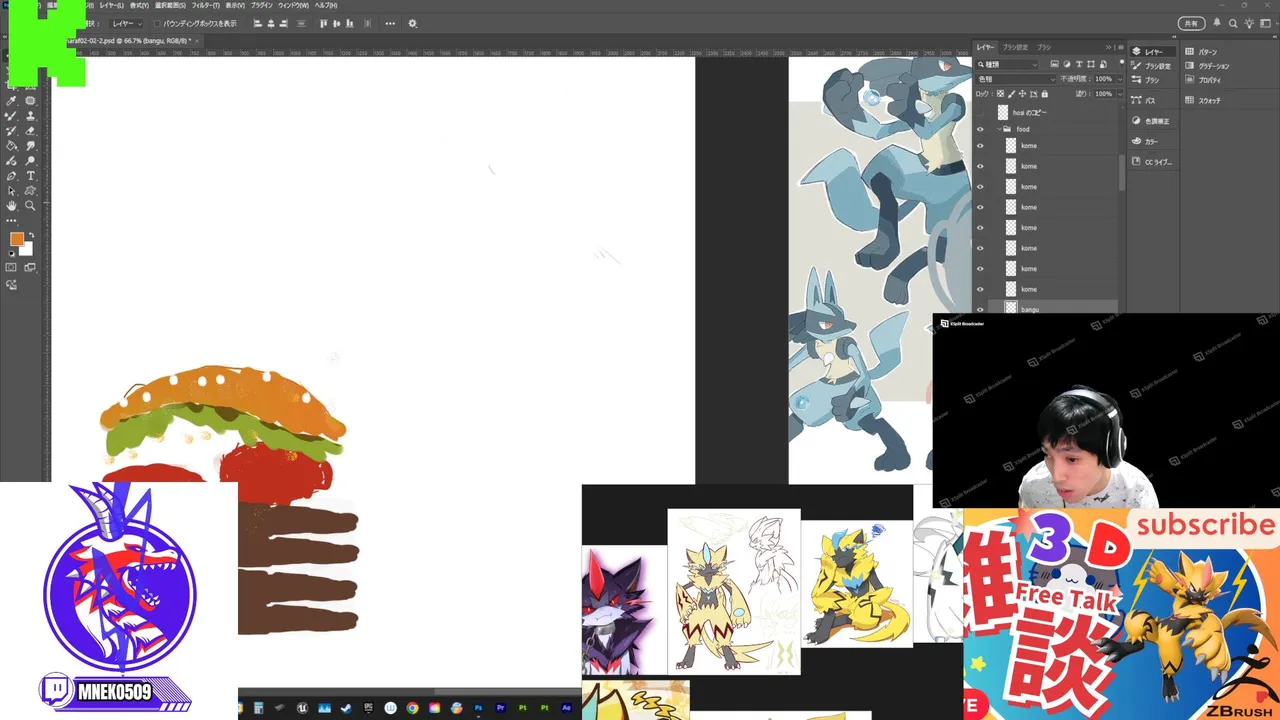Open スウォッチ panel button
This screenshot has width=1280, height=720.
pyautogui.click(x=1202, y=100)
